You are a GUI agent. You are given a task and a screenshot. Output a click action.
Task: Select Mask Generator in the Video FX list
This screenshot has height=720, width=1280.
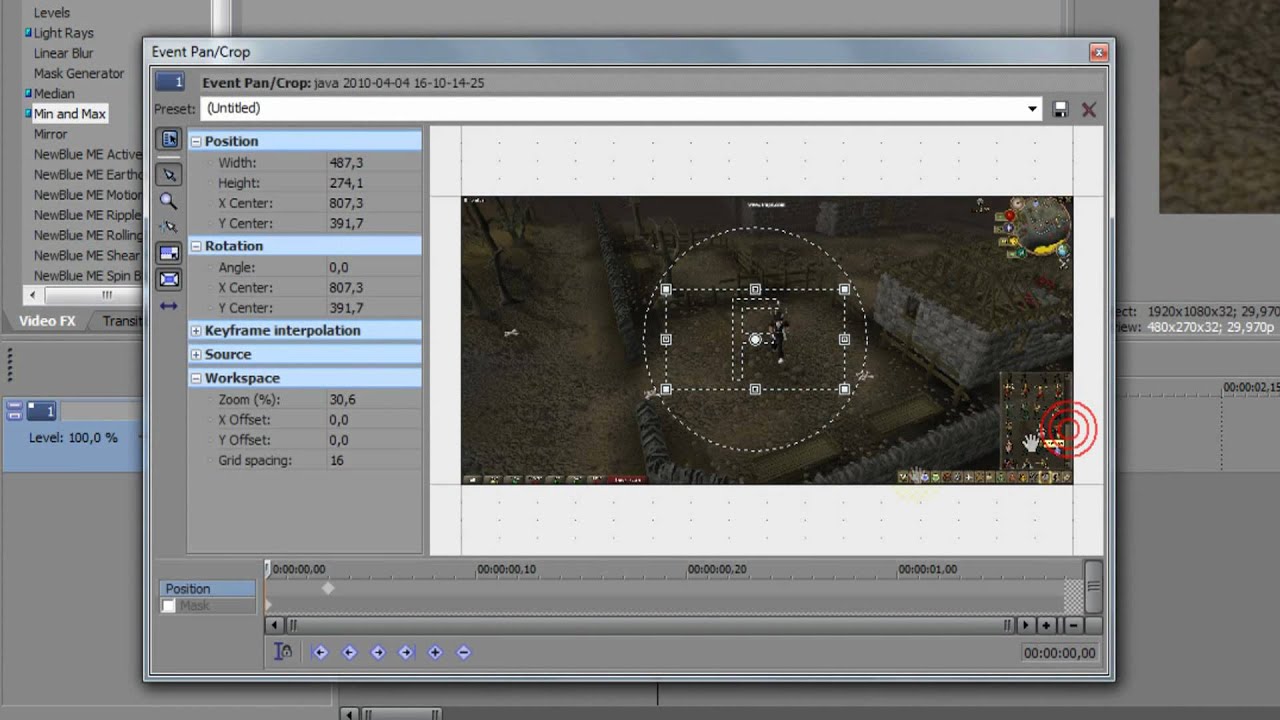pyautogui.click(x=79, y=73)
